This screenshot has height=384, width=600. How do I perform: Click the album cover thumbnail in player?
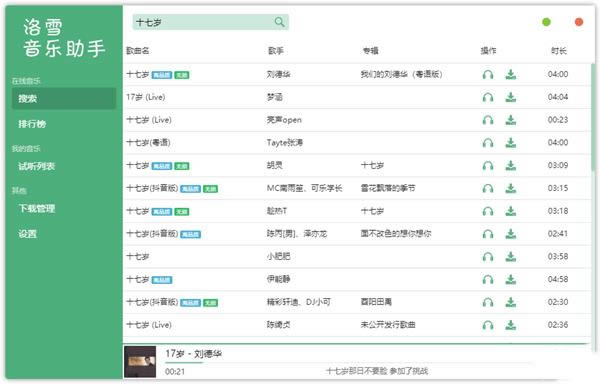tap(140, 361)
